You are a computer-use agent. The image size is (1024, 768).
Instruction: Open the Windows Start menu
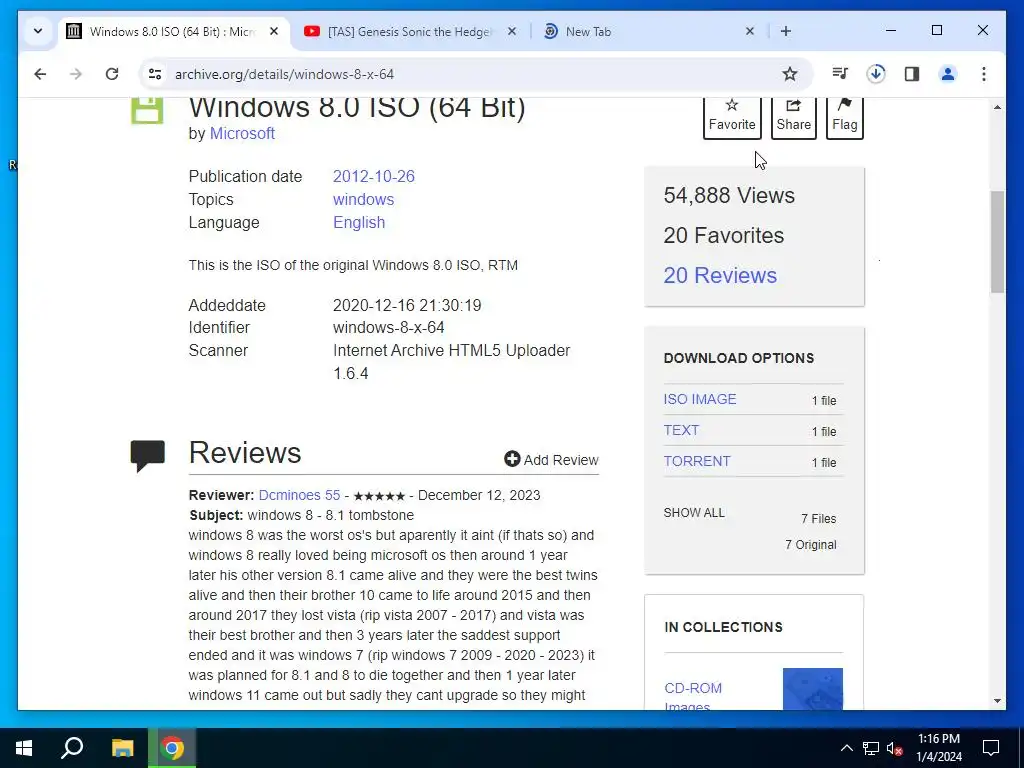point(24,748)
